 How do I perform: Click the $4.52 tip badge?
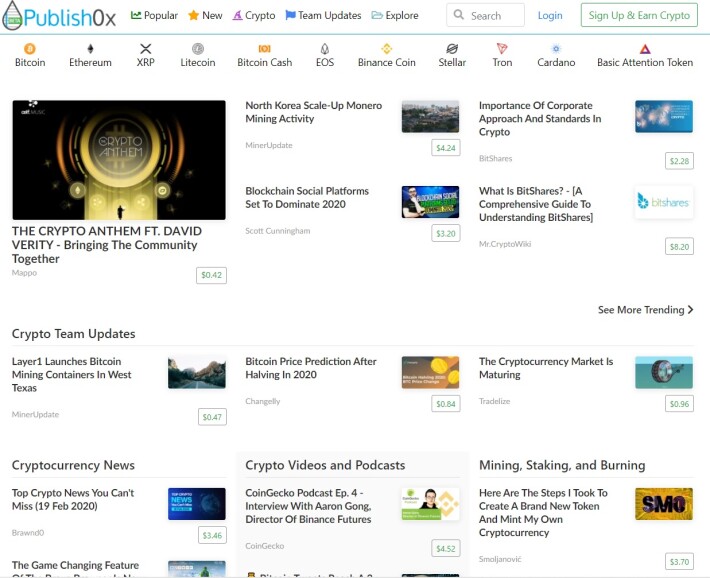(446, 549)
